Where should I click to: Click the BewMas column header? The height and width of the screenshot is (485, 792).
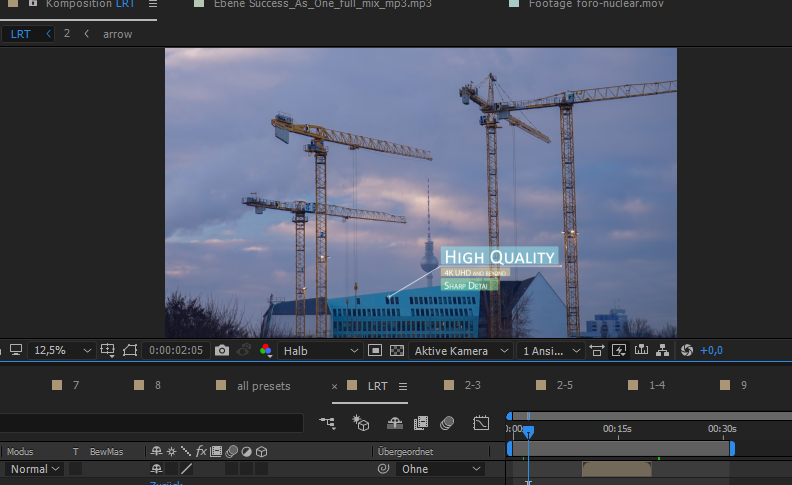point(107,451)
